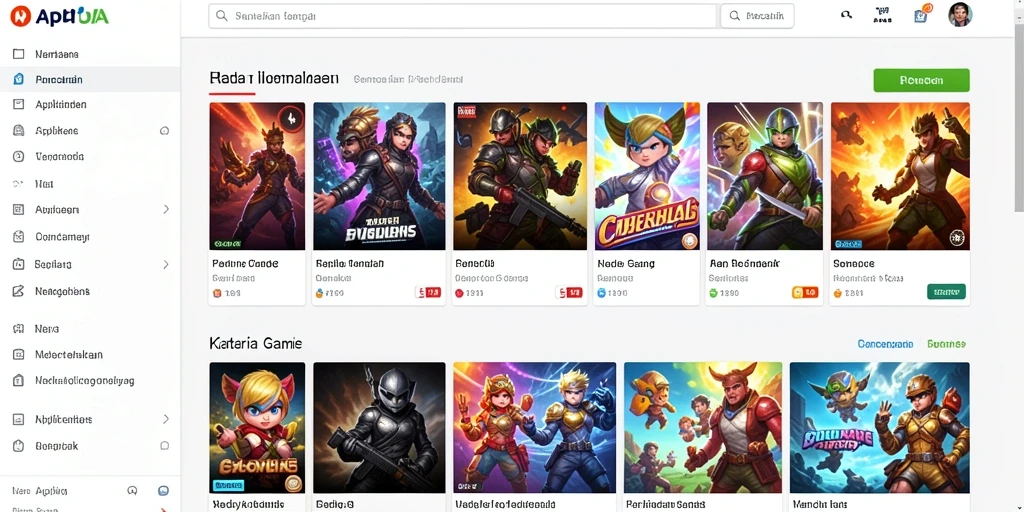Click the icon beside 'Nerrtaane' in the sidebar
Image resolution: width=1024 pixels, height=512 pixels.
18,54
